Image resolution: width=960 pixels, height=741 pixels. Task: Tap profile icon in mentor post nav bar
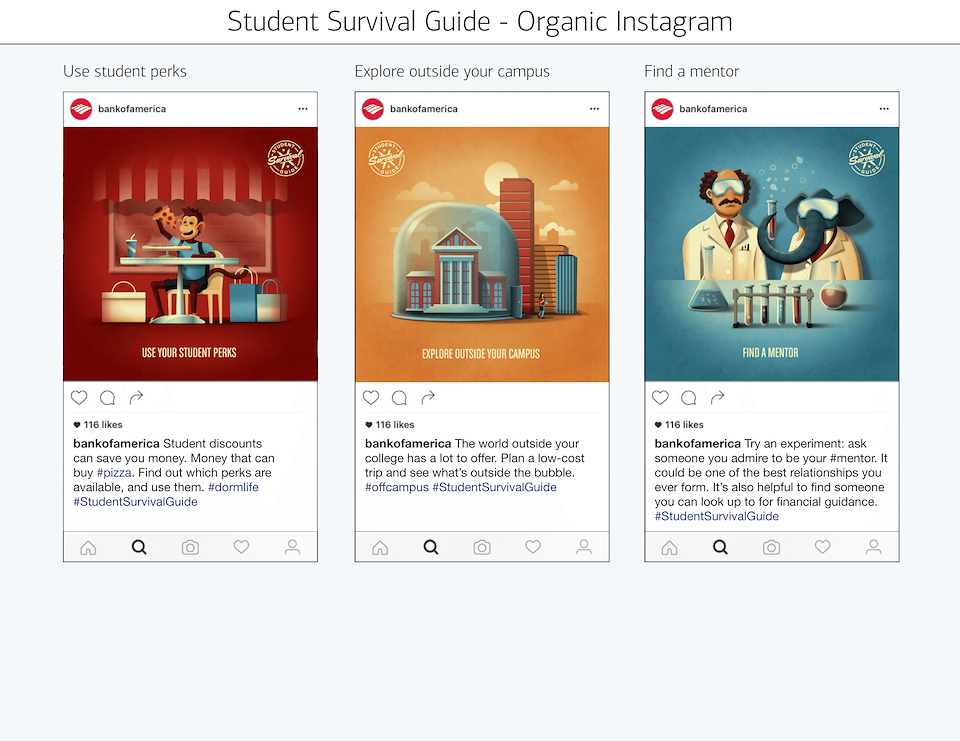[x=874, y=547]
